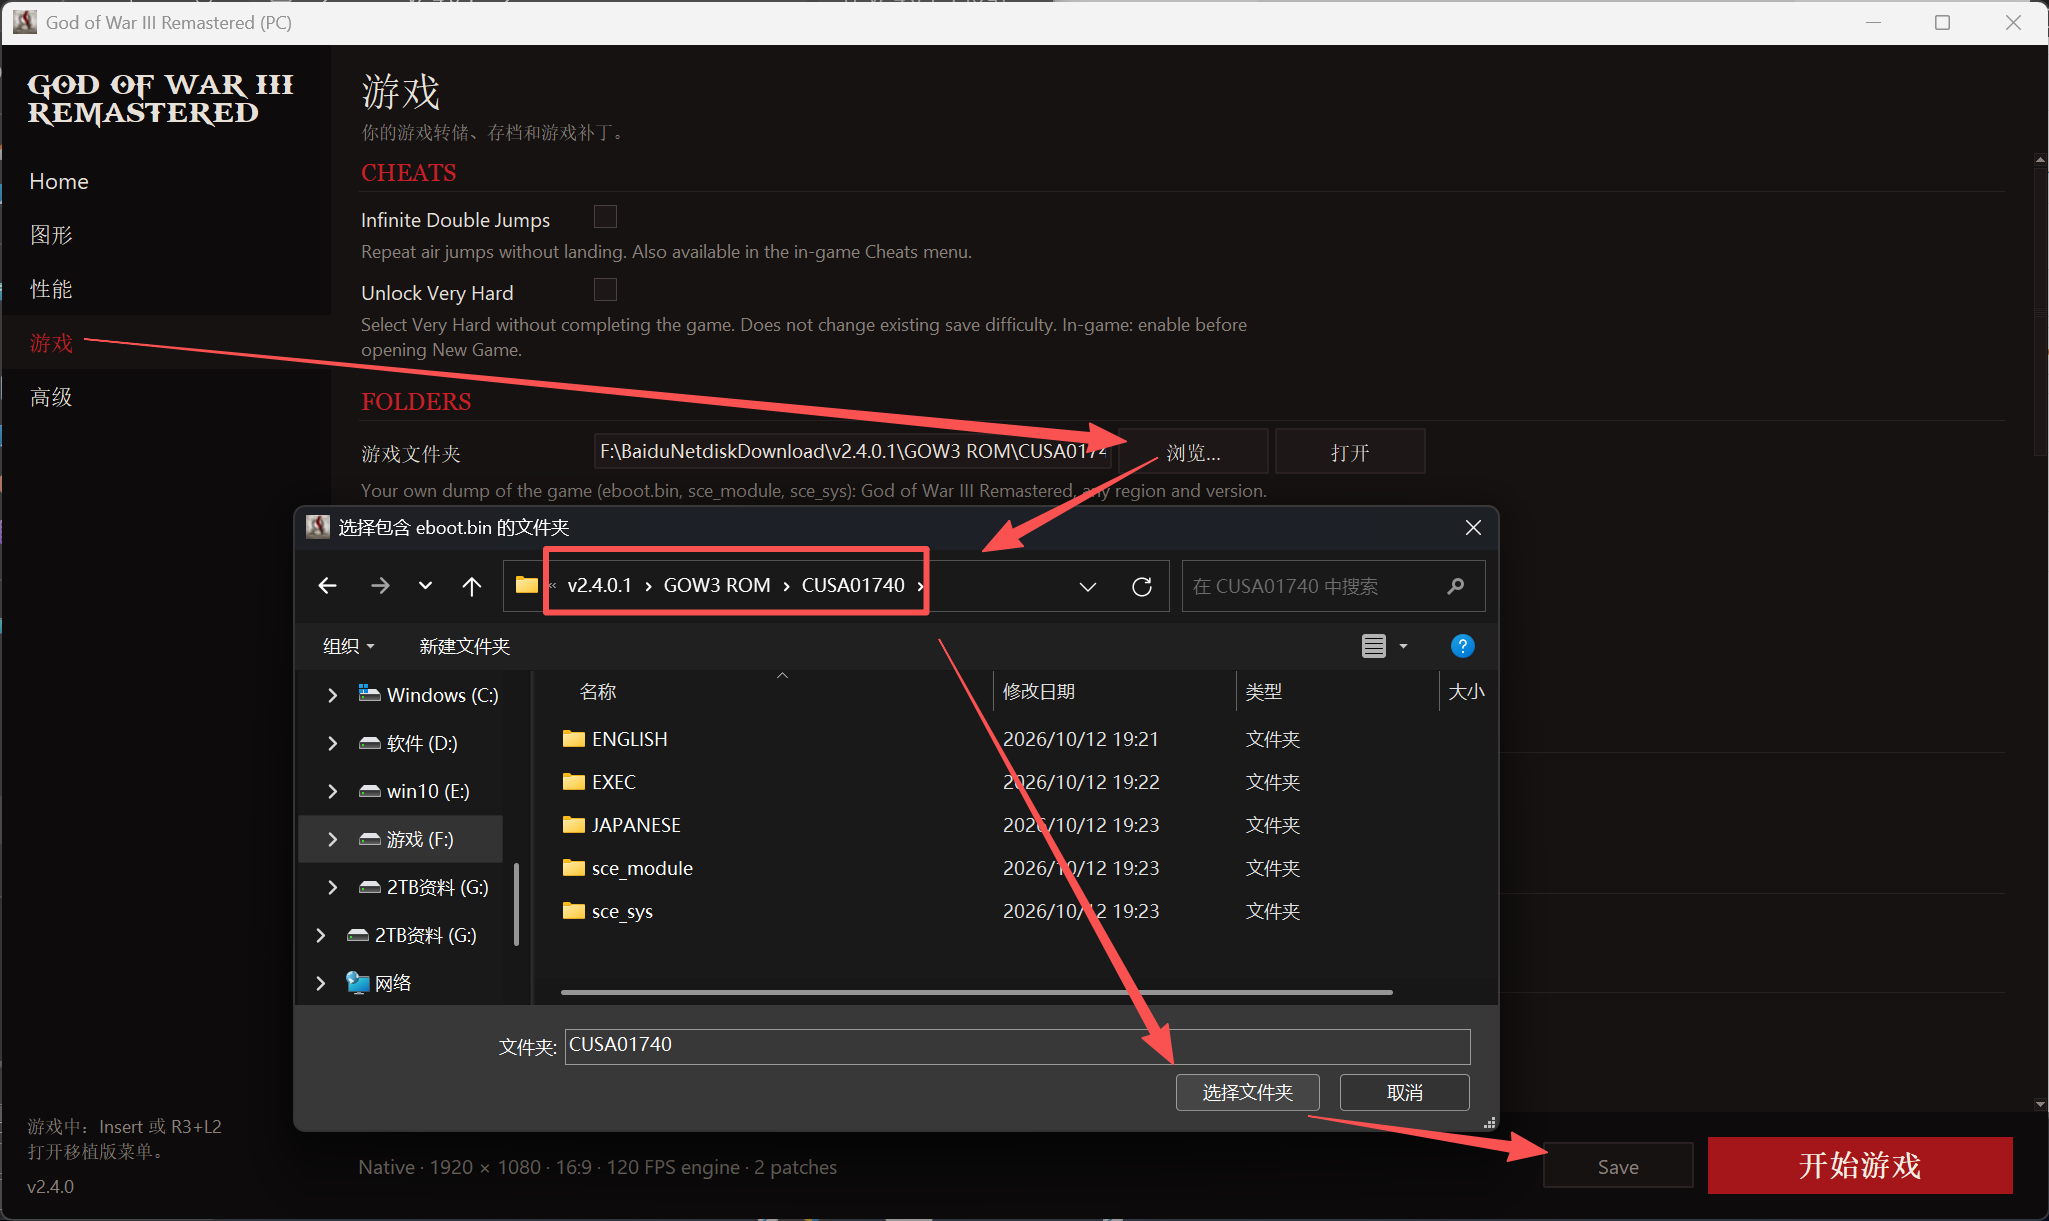Select the EXEC folder icon
The height and width of the screenshot is (1221, 2049).
point(574,782)
